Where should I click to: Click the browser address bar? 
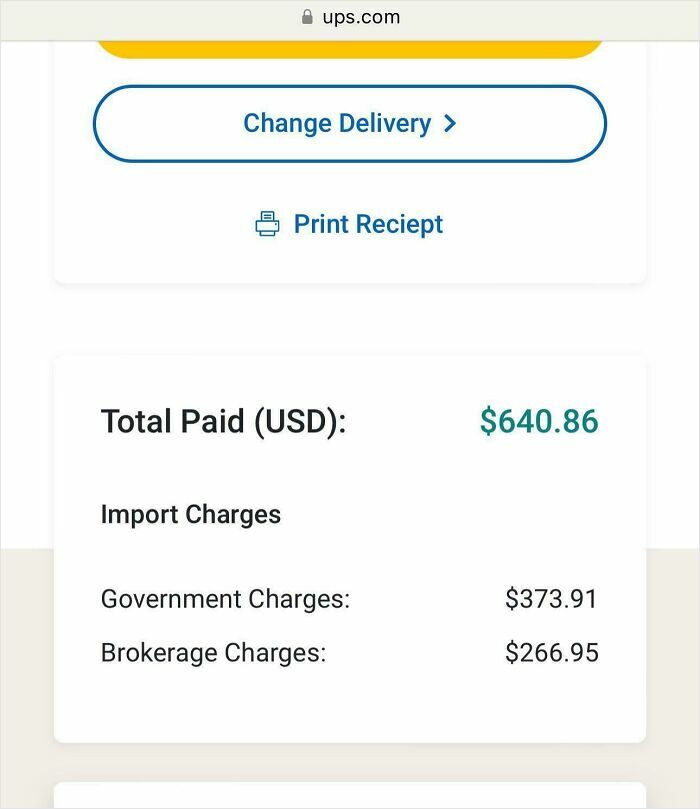(349, 16)
